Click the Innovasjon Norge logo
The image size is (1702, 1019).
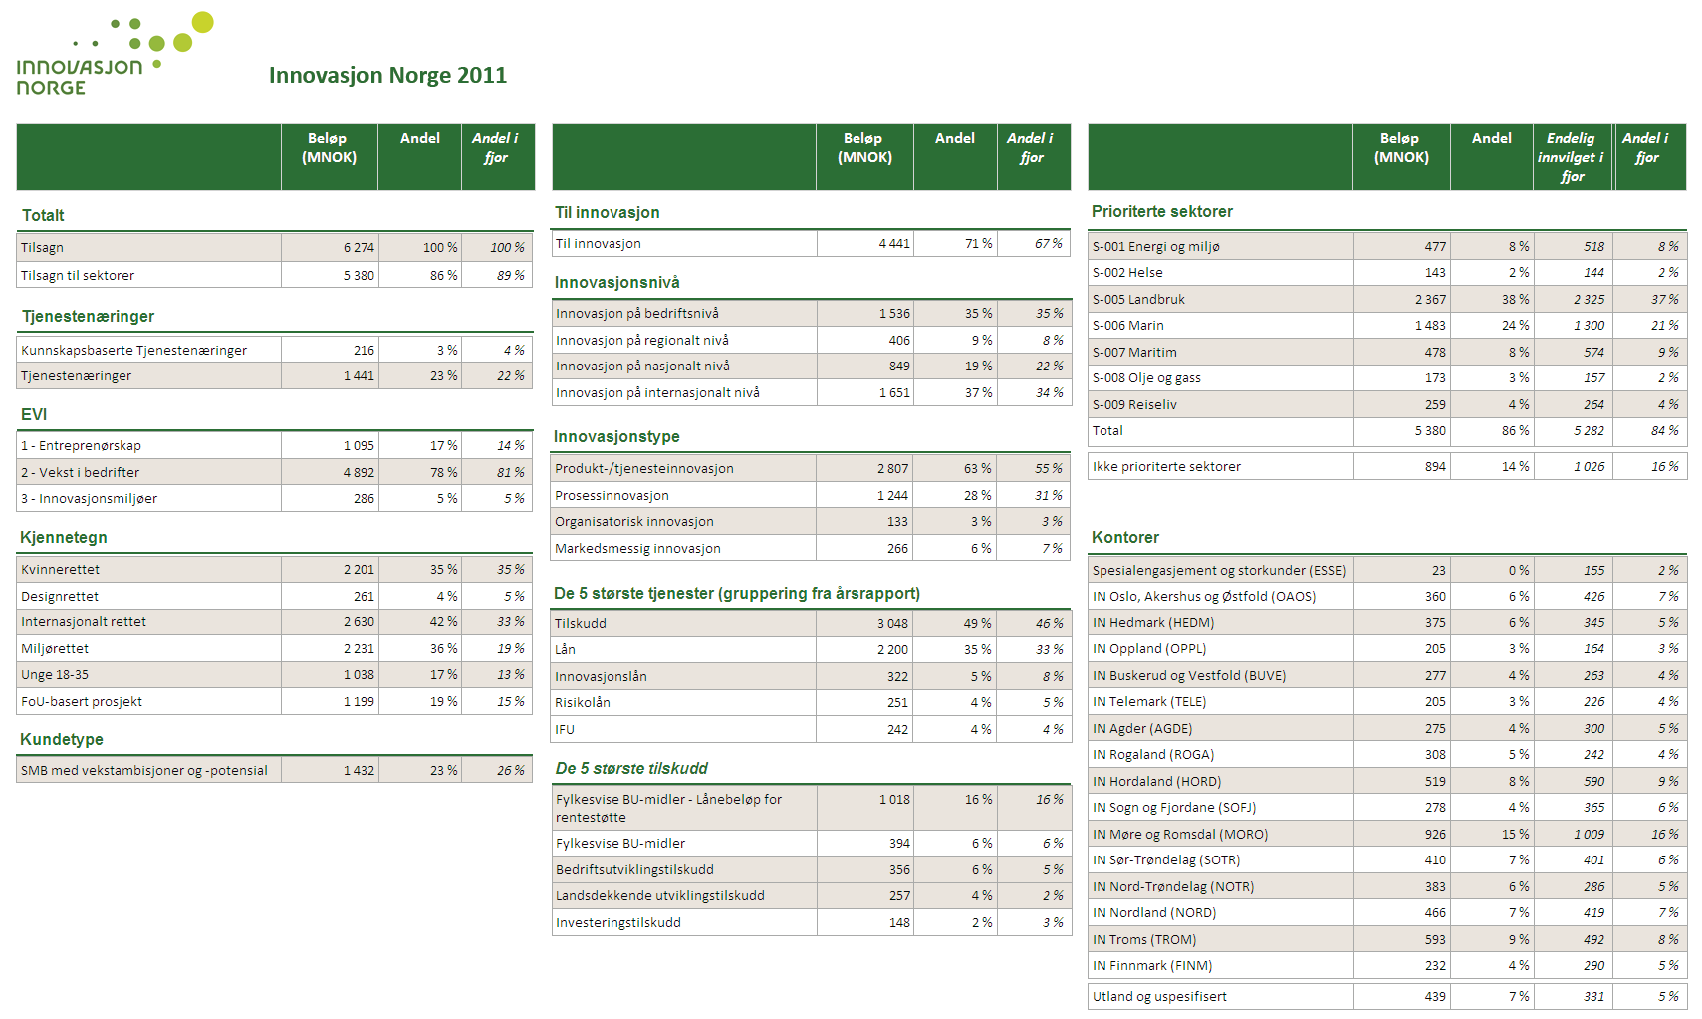[115, 54]
